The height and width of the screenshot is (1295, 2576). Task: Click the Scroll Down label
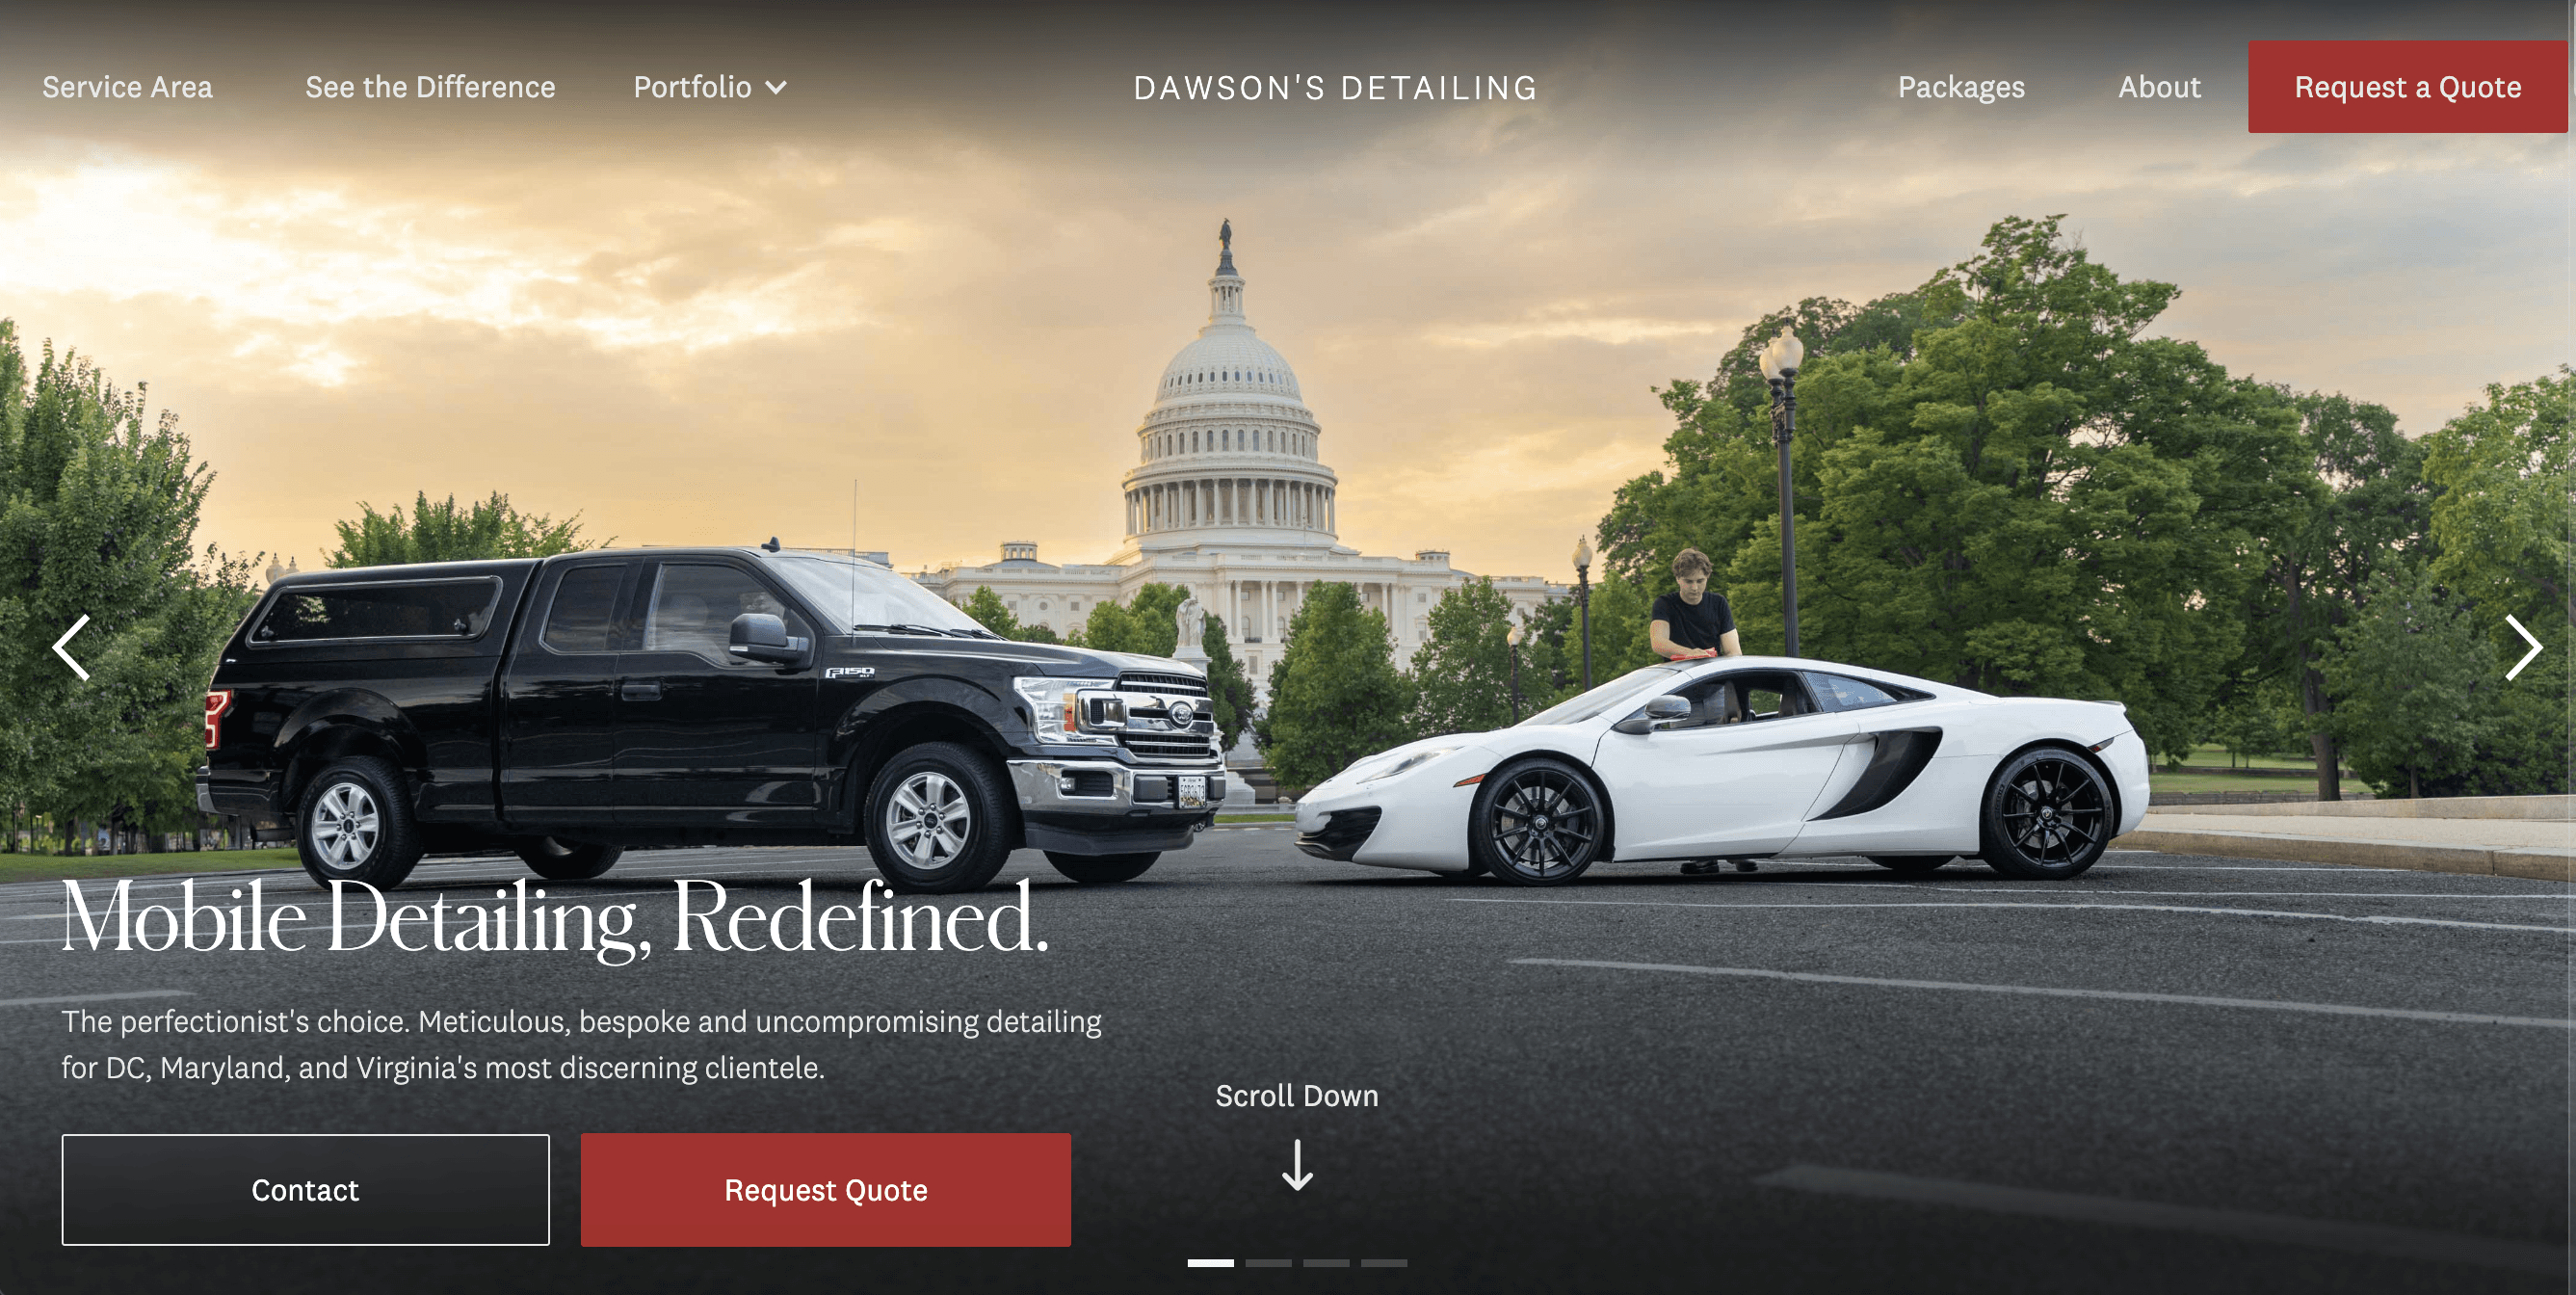click(x=1297, y=1096)
